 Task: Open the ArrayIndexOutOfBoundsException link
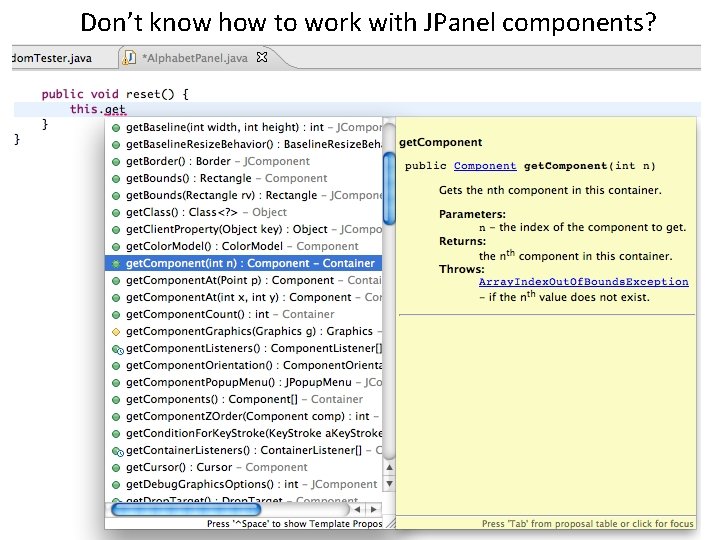pyautogui.click(x=584, y=281)
